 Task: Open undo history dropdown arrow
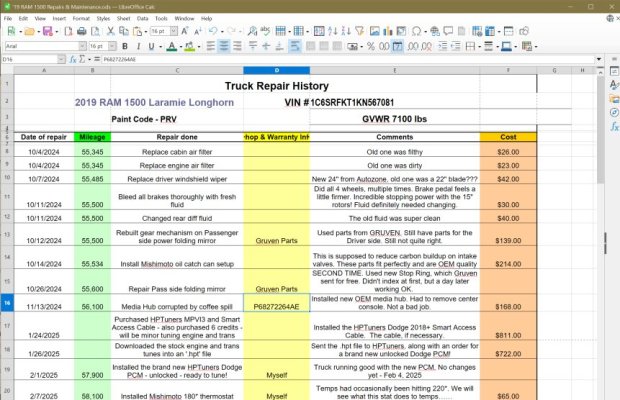click(222, 32)
